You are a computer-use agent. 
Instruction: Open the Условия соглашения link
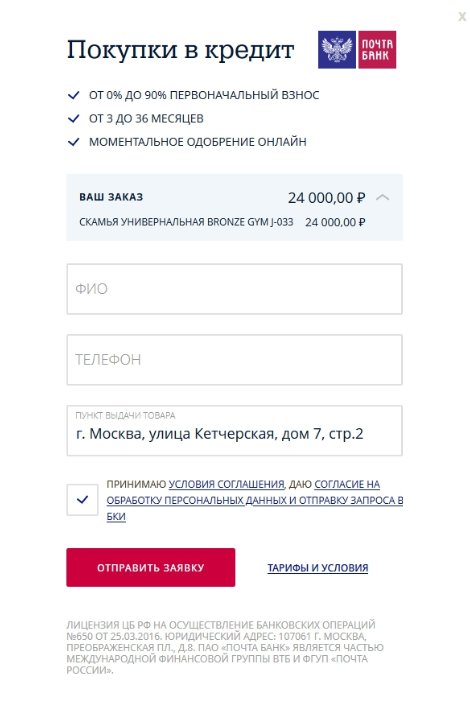click(226, 484)
